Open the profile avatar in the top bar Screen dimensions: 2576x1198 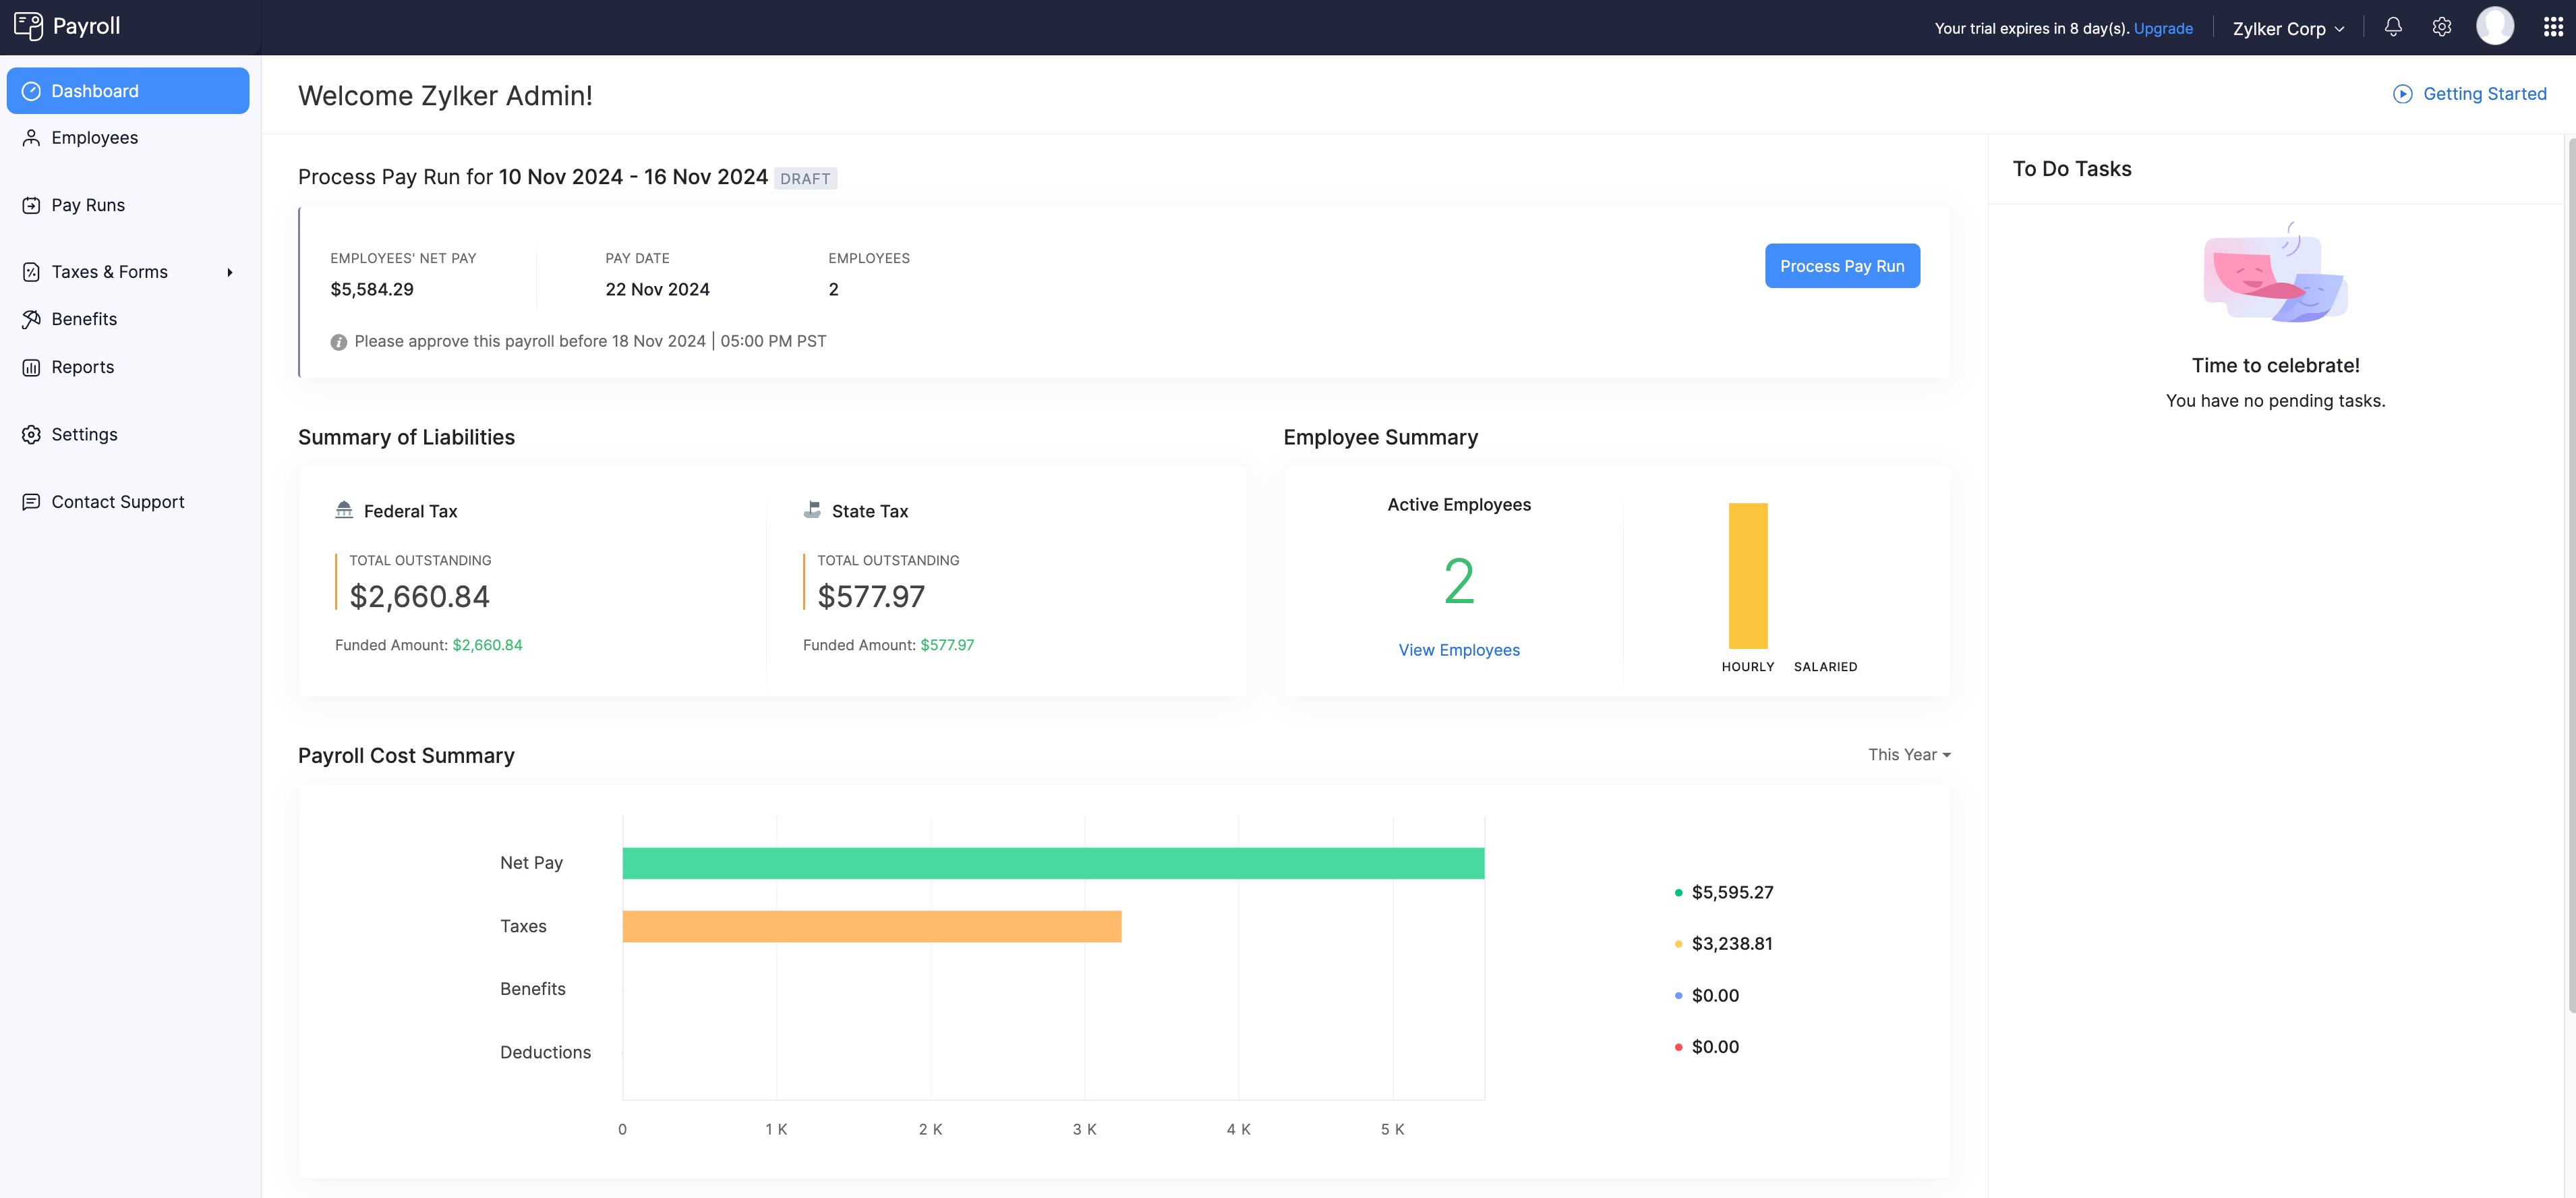(2495, 27)
